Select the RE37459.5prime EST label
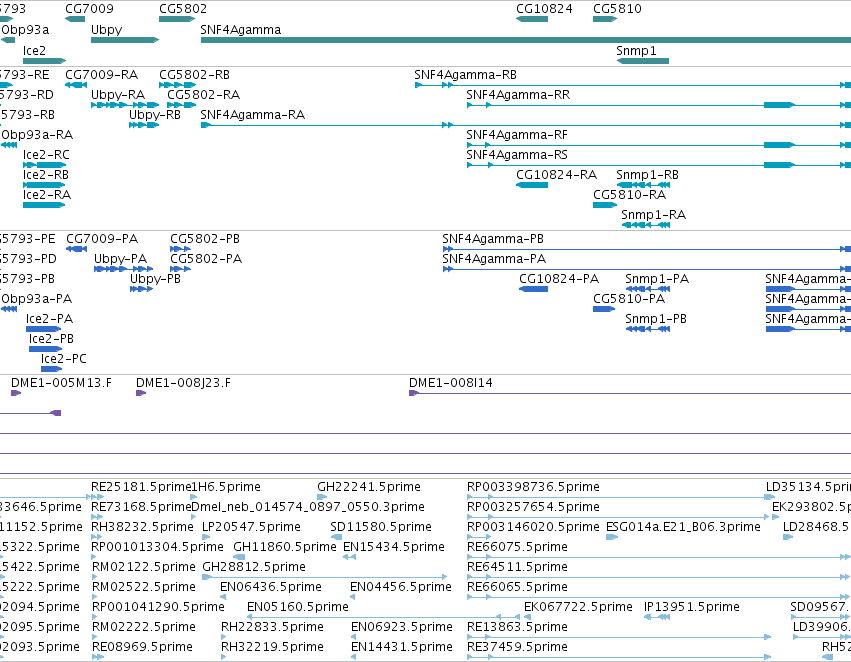 click(517, 647)
